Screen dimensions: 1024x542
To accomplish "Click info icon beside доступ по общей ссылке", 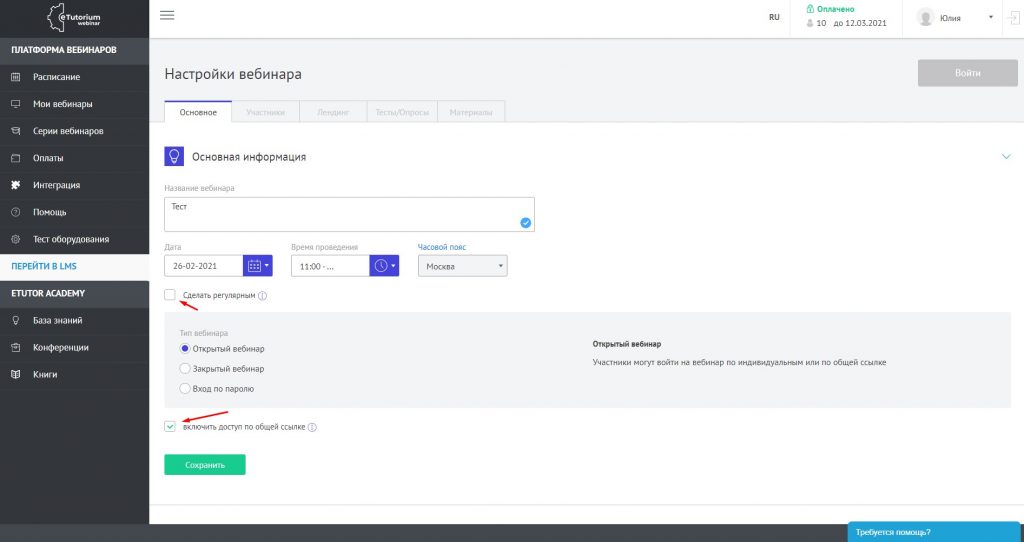I will point(312,427).
